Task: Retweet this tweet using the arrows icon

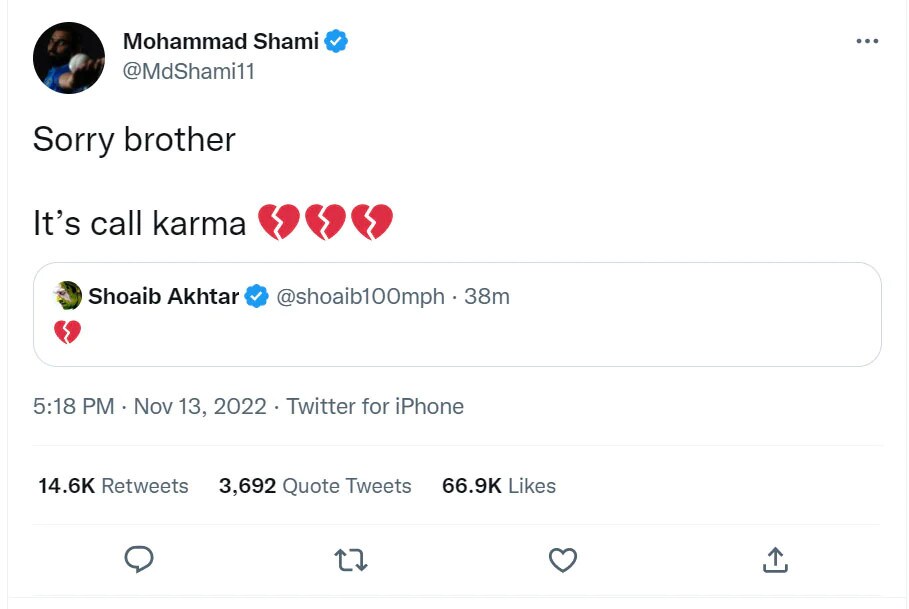Action: 351,561
